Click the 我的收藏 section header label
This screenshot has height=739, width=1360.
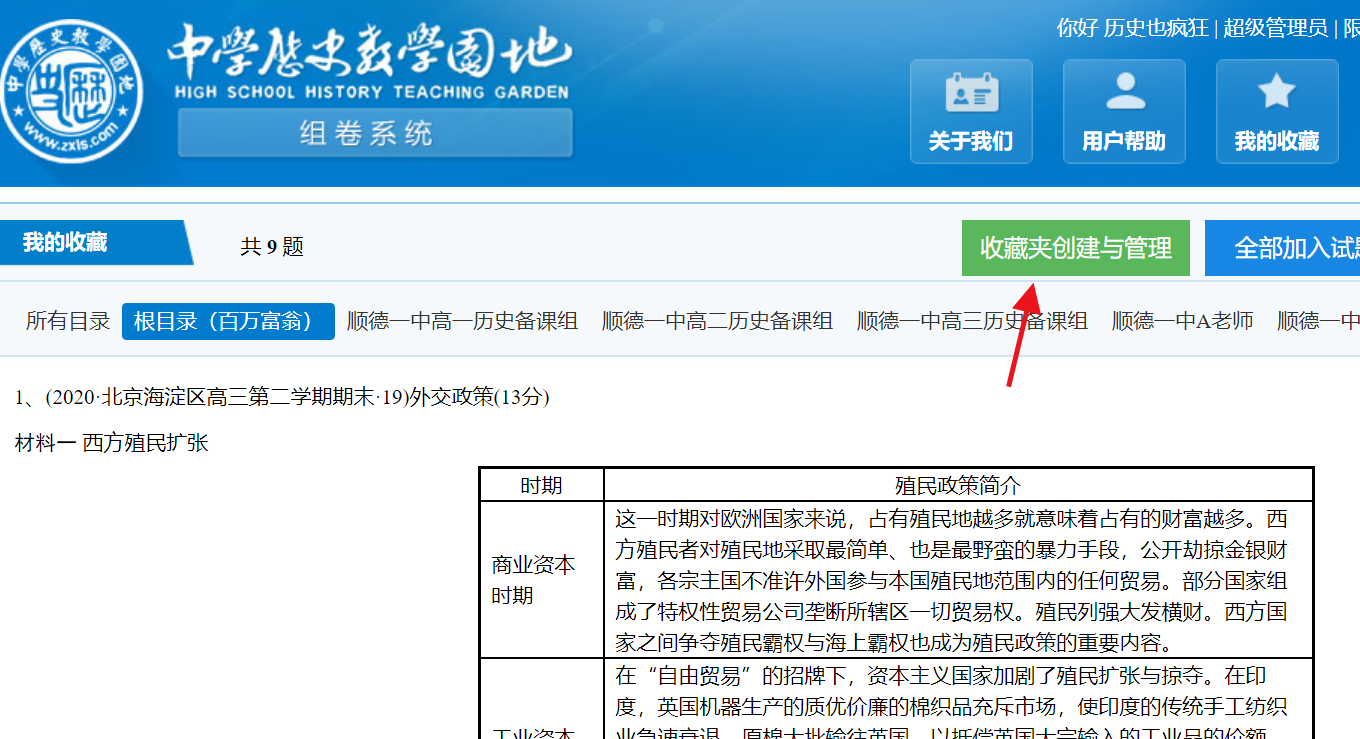click(x=66, y=242)
